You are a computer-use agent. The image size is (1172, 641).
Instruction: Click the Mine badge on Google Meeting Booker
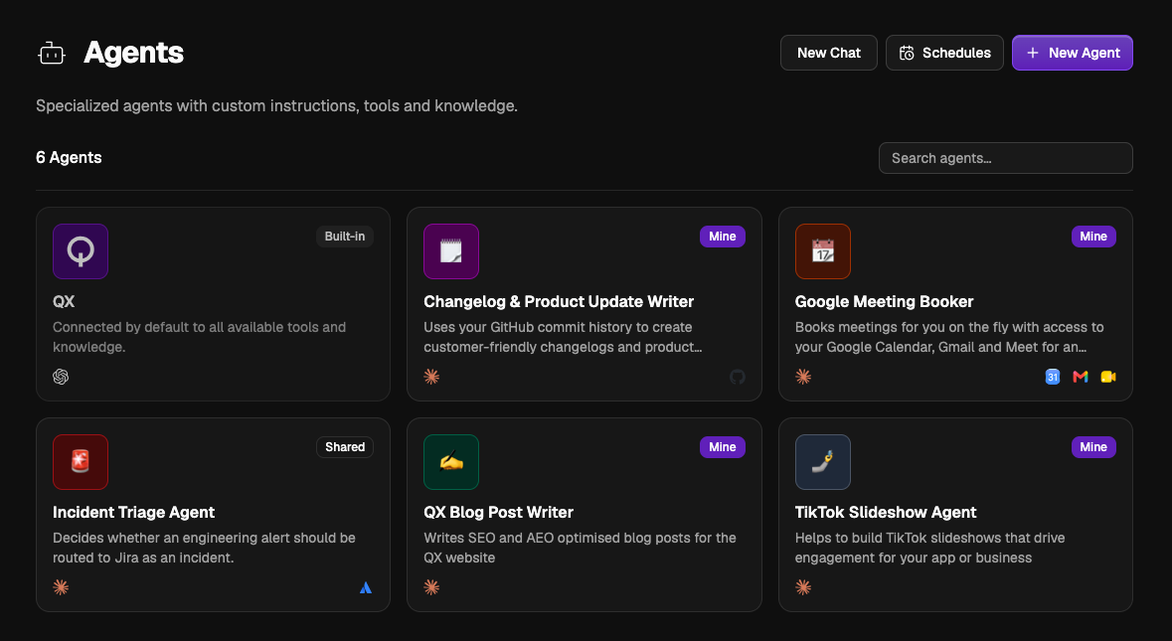1094,237
